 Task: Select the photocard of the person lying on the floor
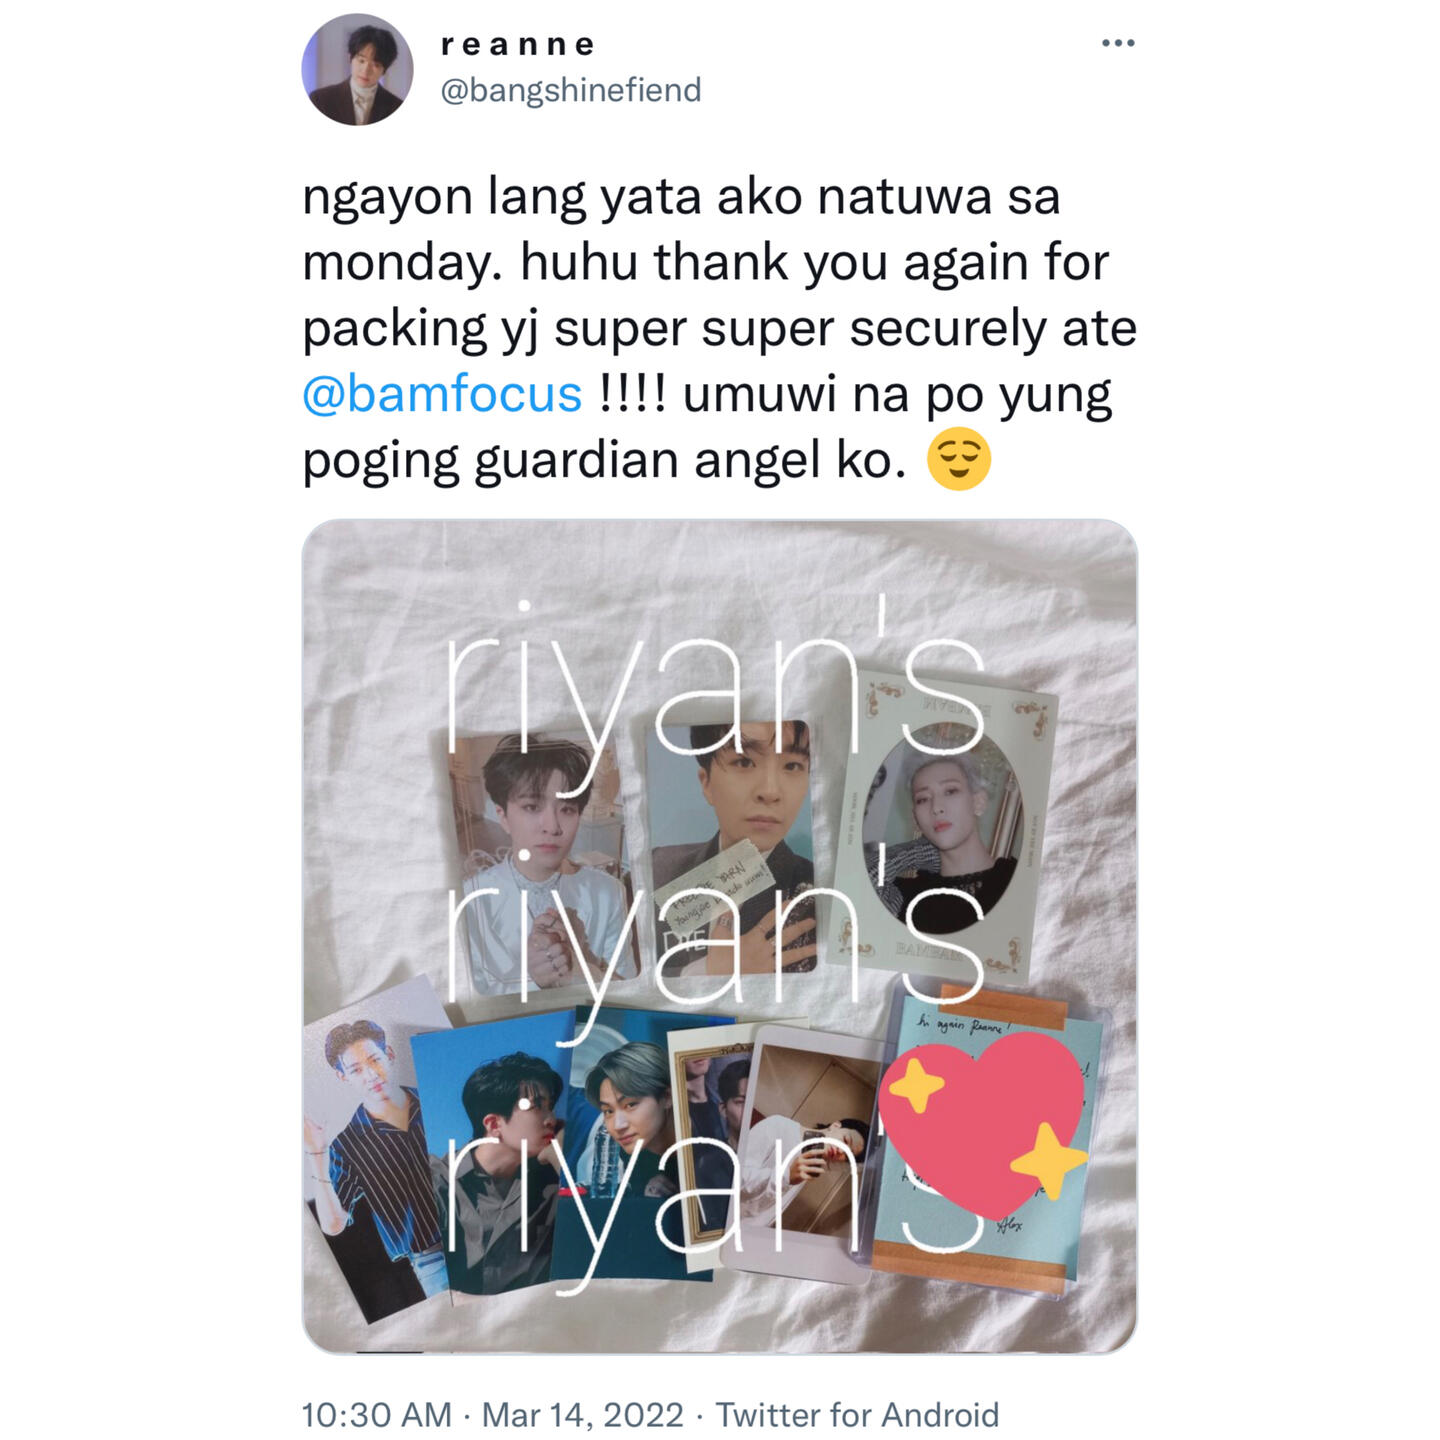(810, 1150)
